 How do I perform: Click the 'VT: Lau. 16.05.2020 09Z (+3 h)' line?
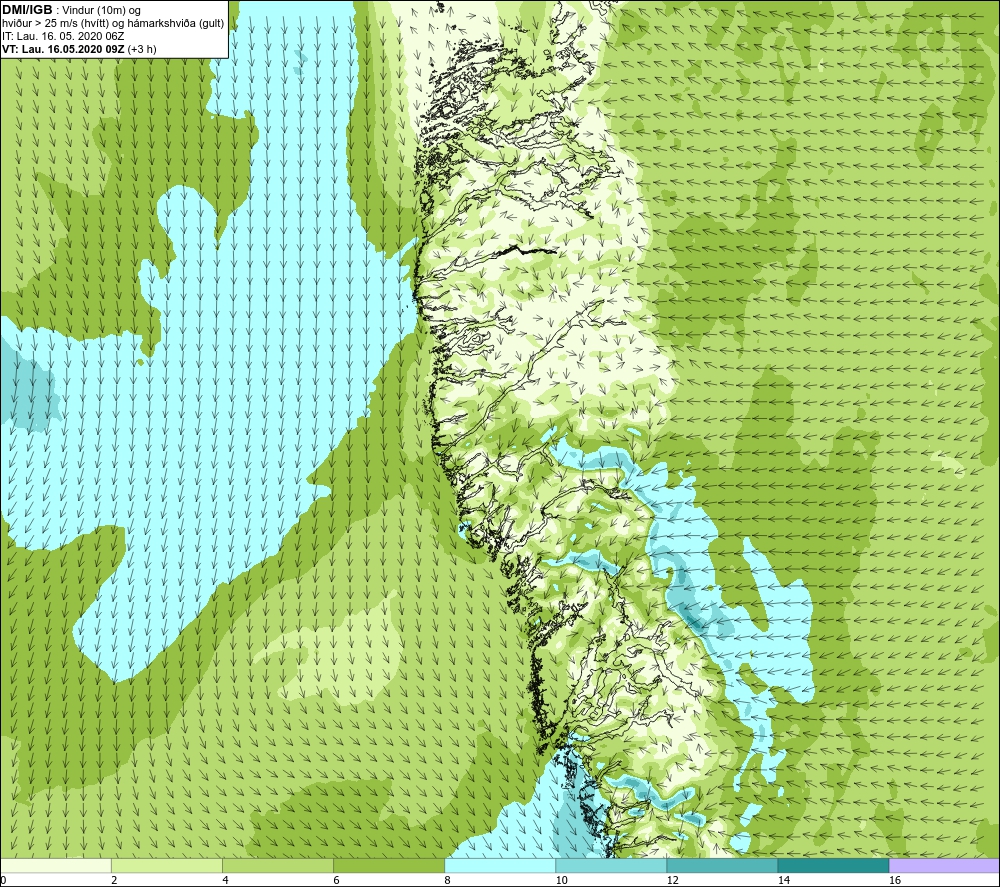(x=79, y=48)
